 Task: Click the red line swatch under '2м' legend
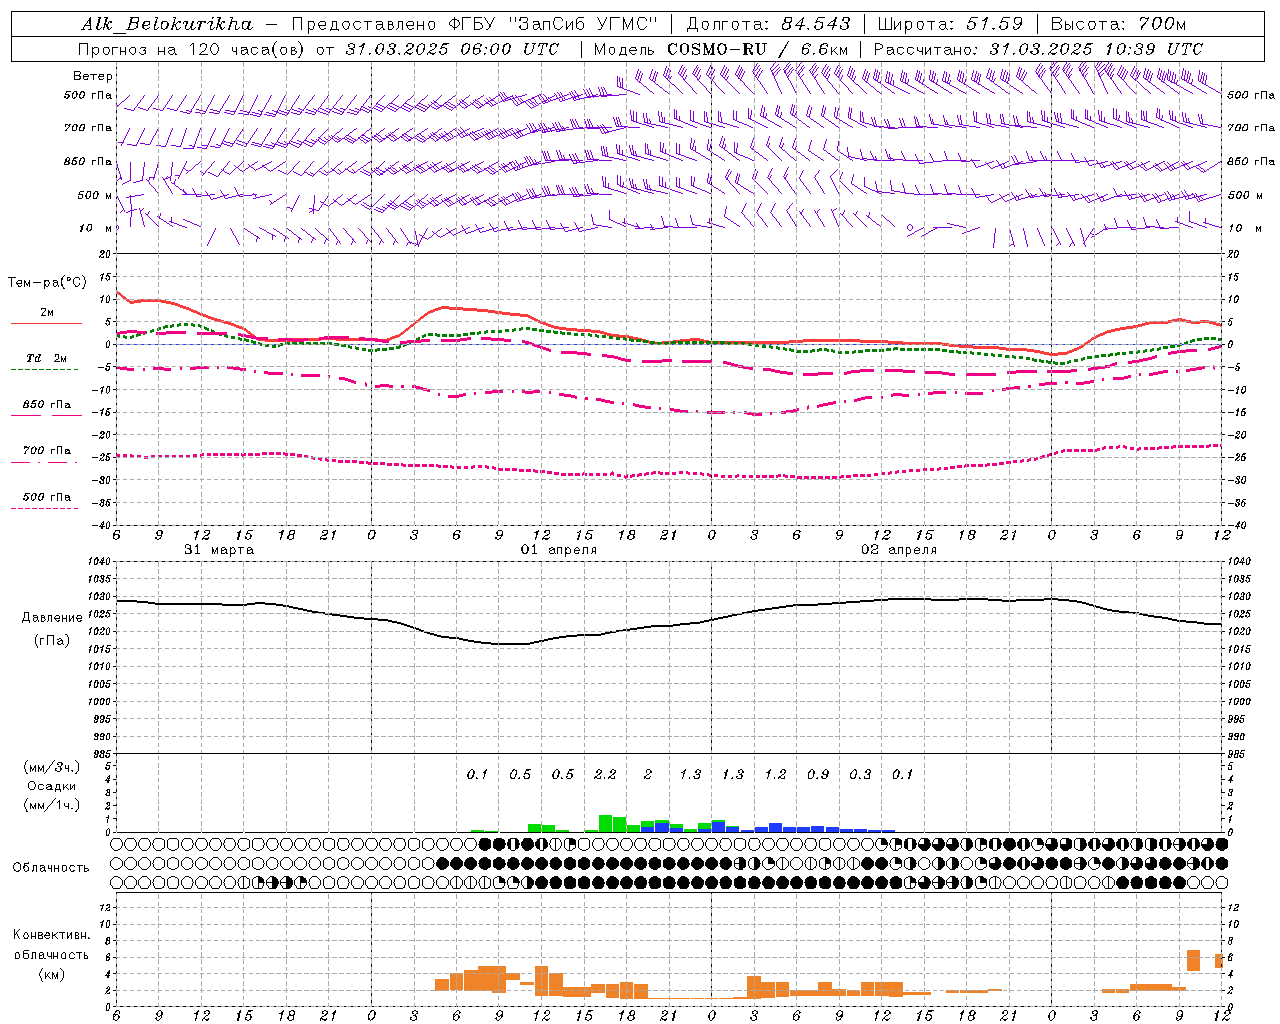coord(46,323)
